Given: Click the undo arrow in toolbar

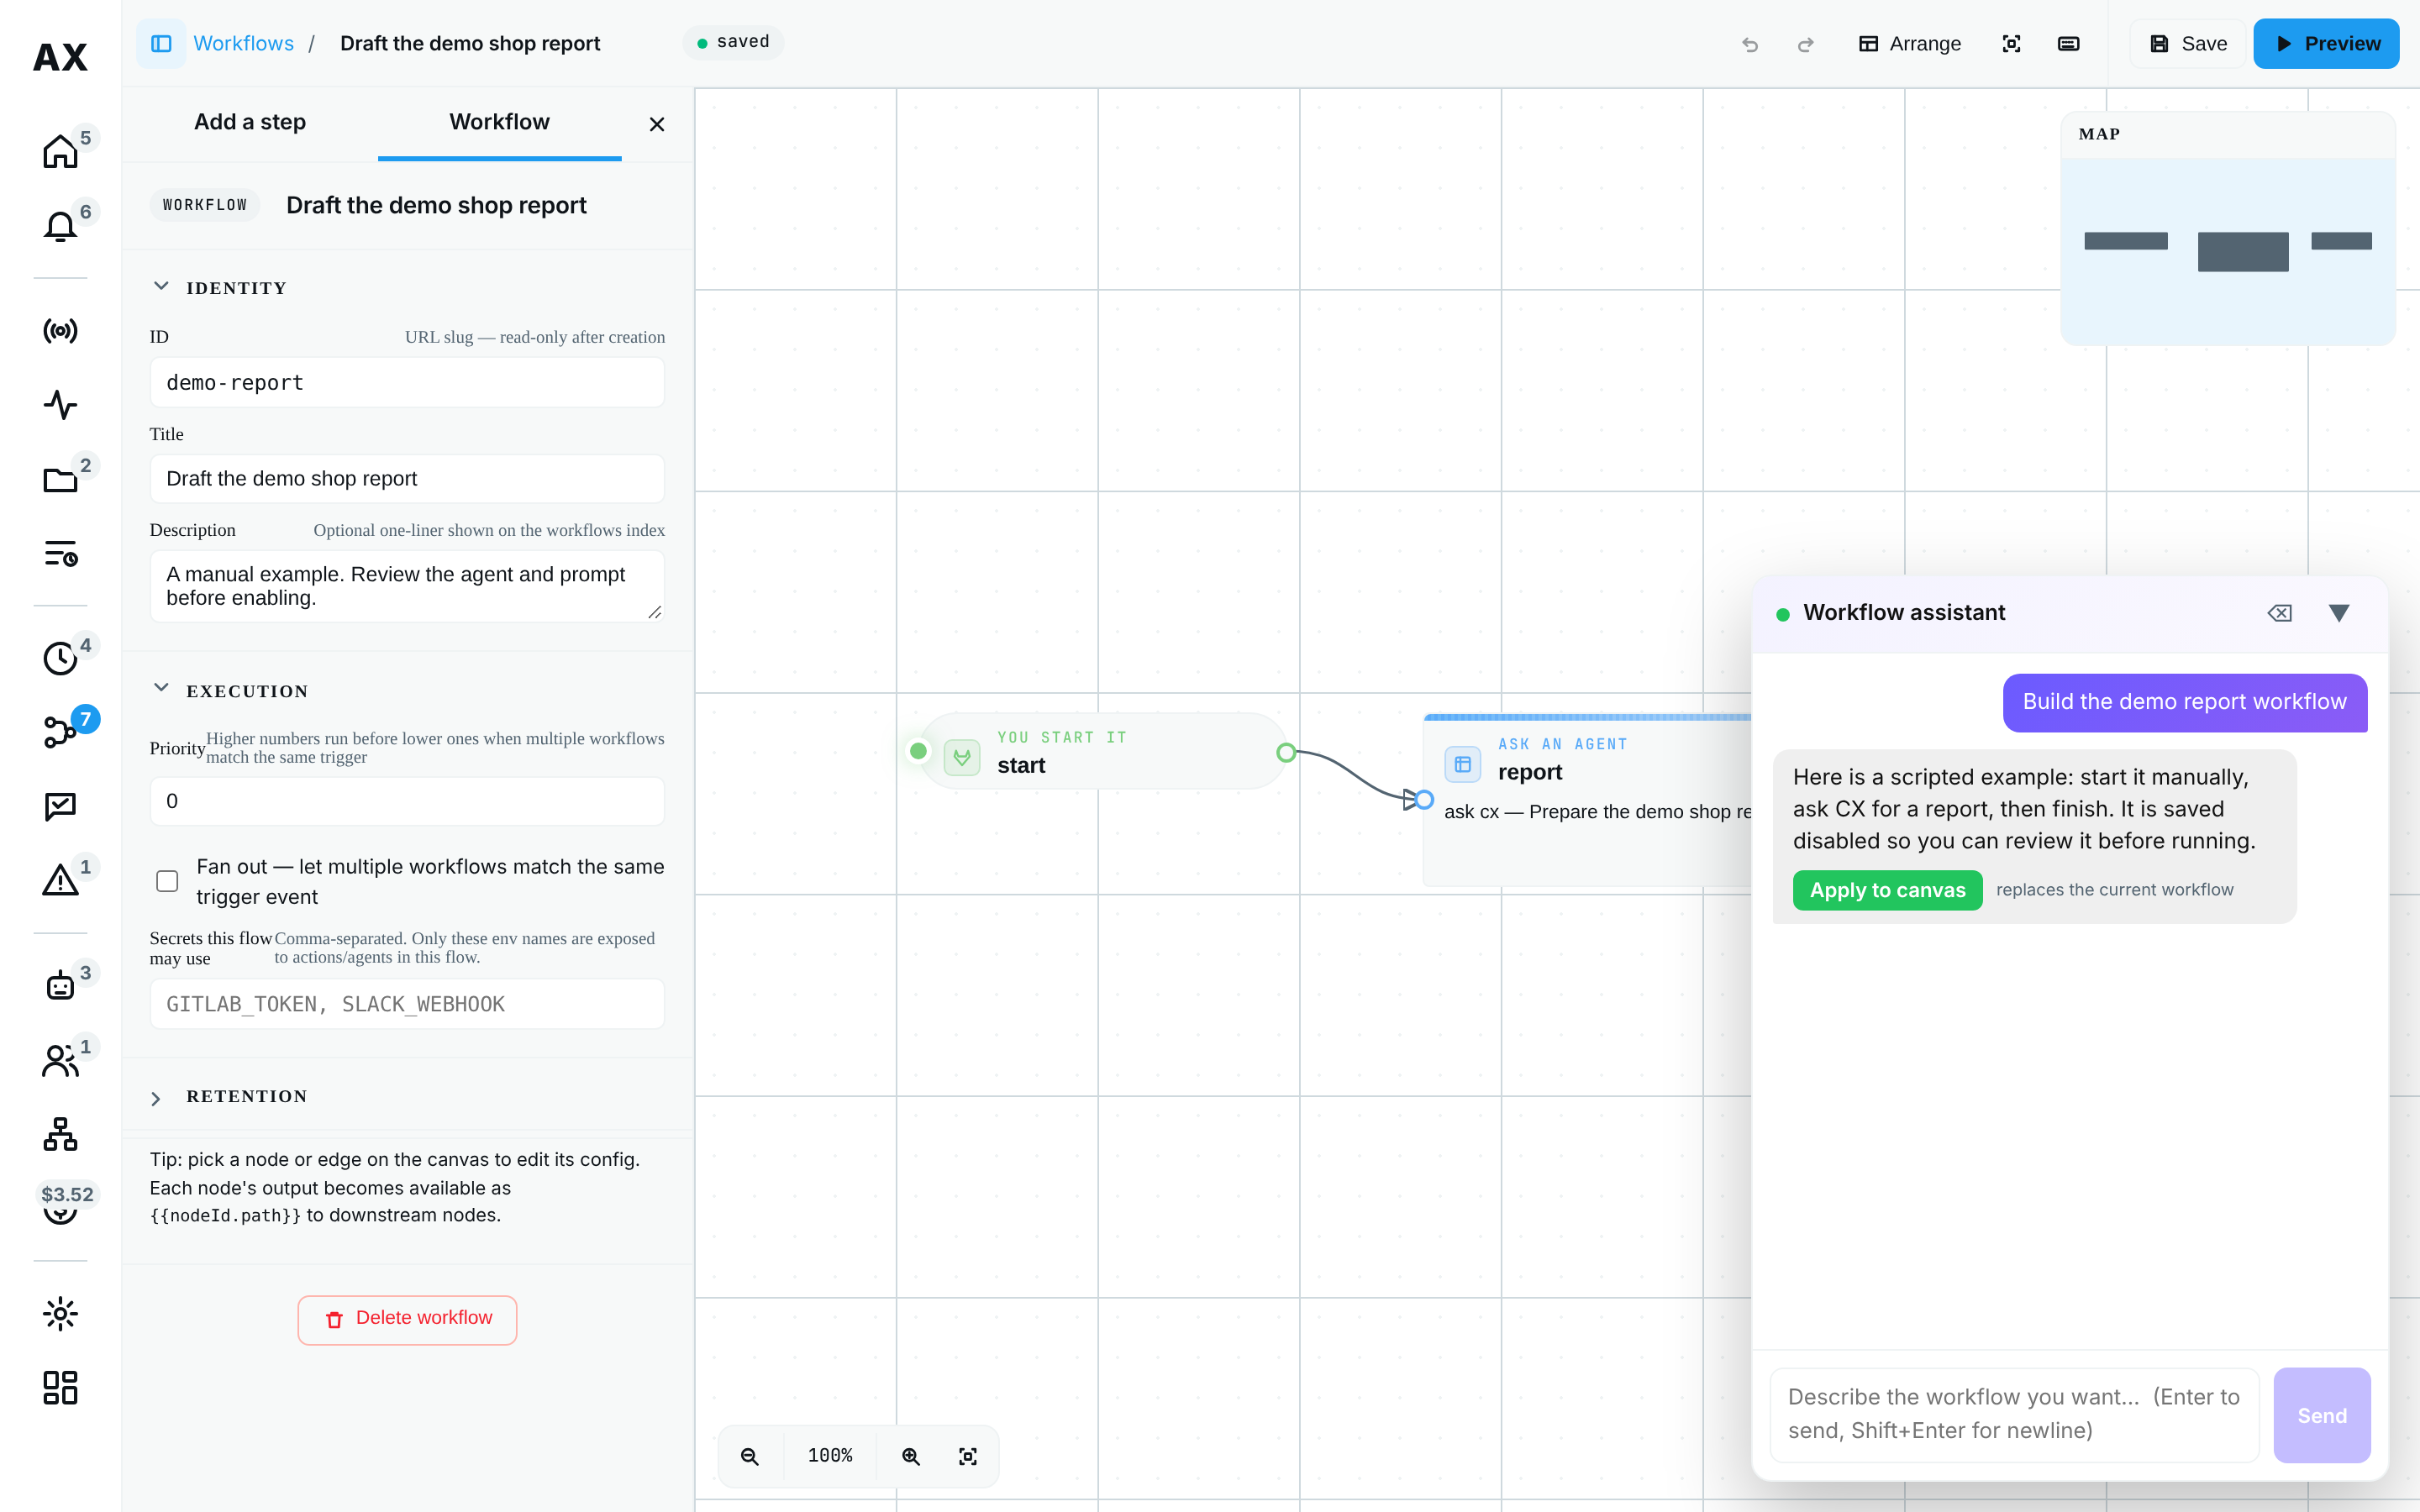Looking at the screenshot, I should (1749, 44).
